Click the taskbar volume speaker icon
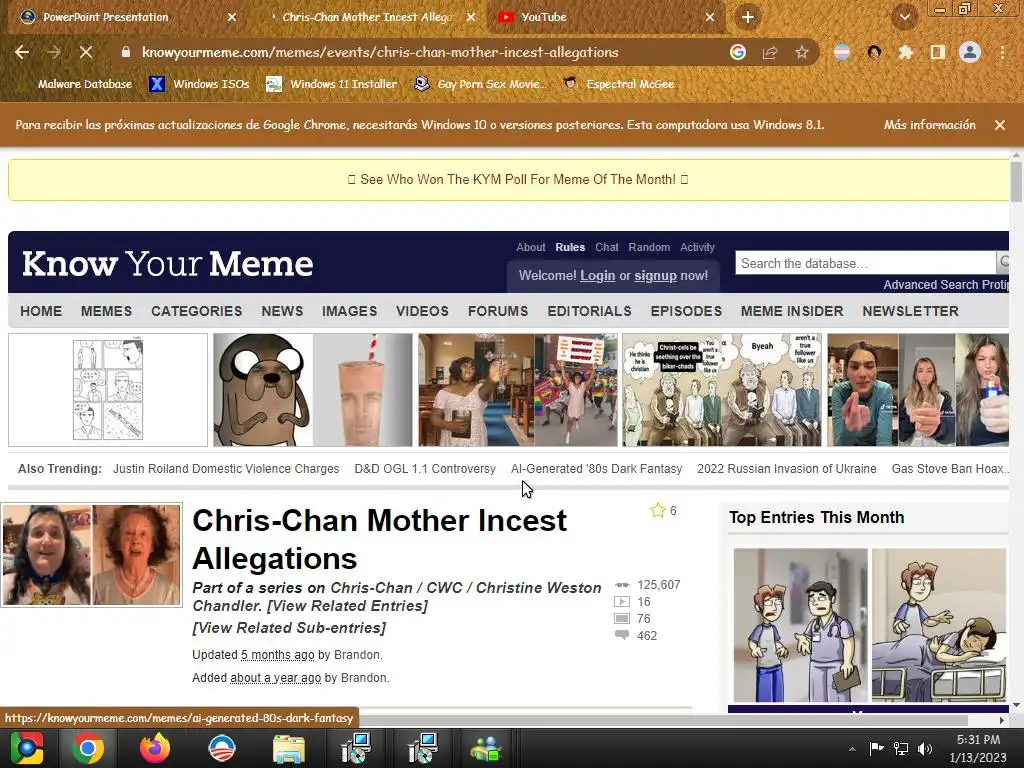This screenshot has width=1024, height=768. pos(925,749)
